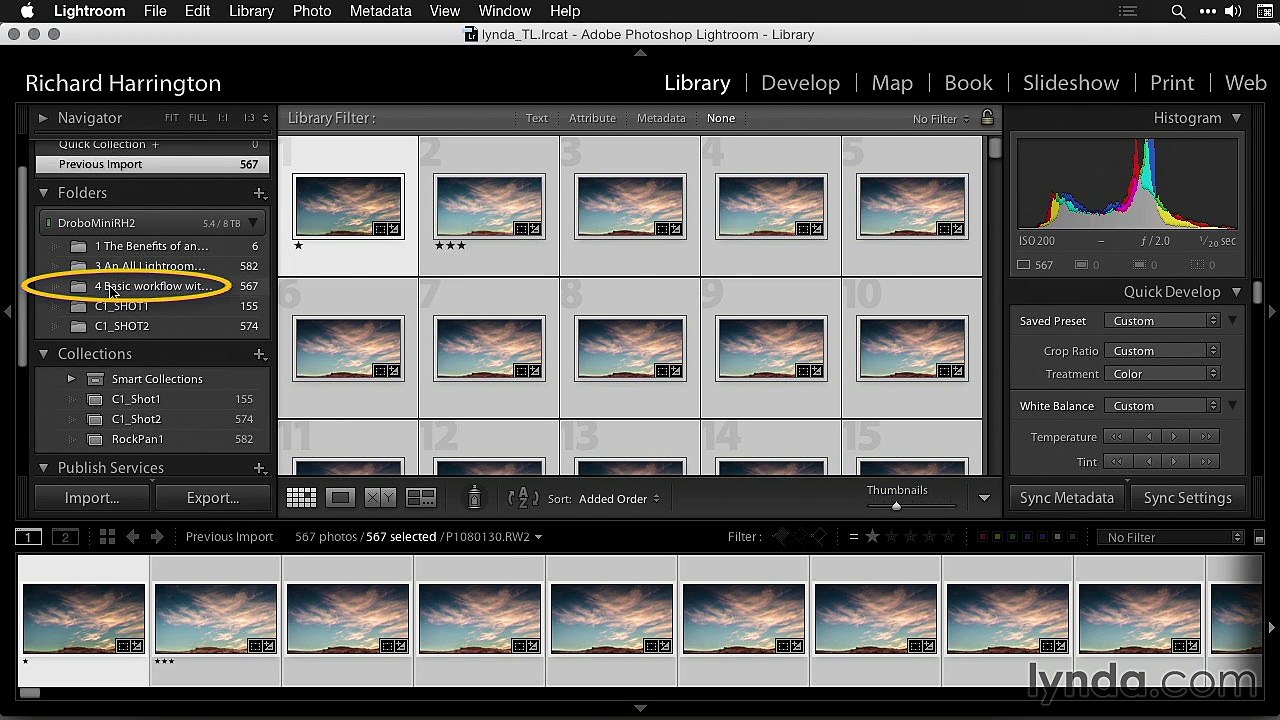Open the Map module
The width and height of the screenshot is (1280, 720).
pos(892,83)
